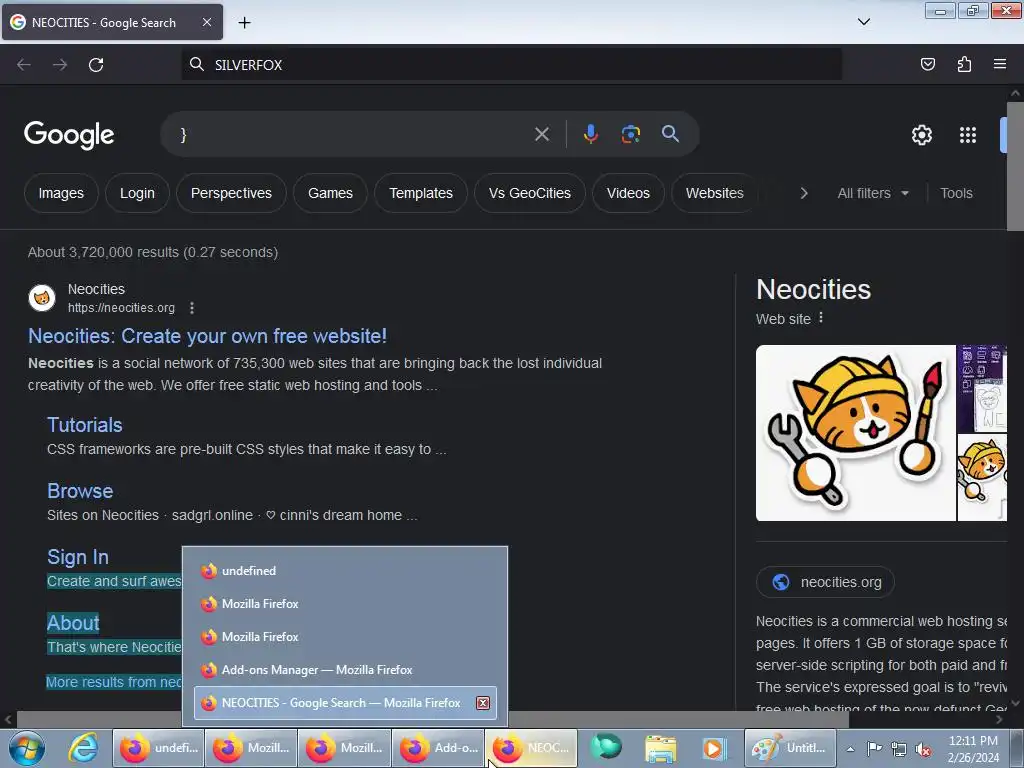The width and height of the screenshot is (1024, 768).
Task: Reload the page with the refresh icon
Action: pos(96,65)
